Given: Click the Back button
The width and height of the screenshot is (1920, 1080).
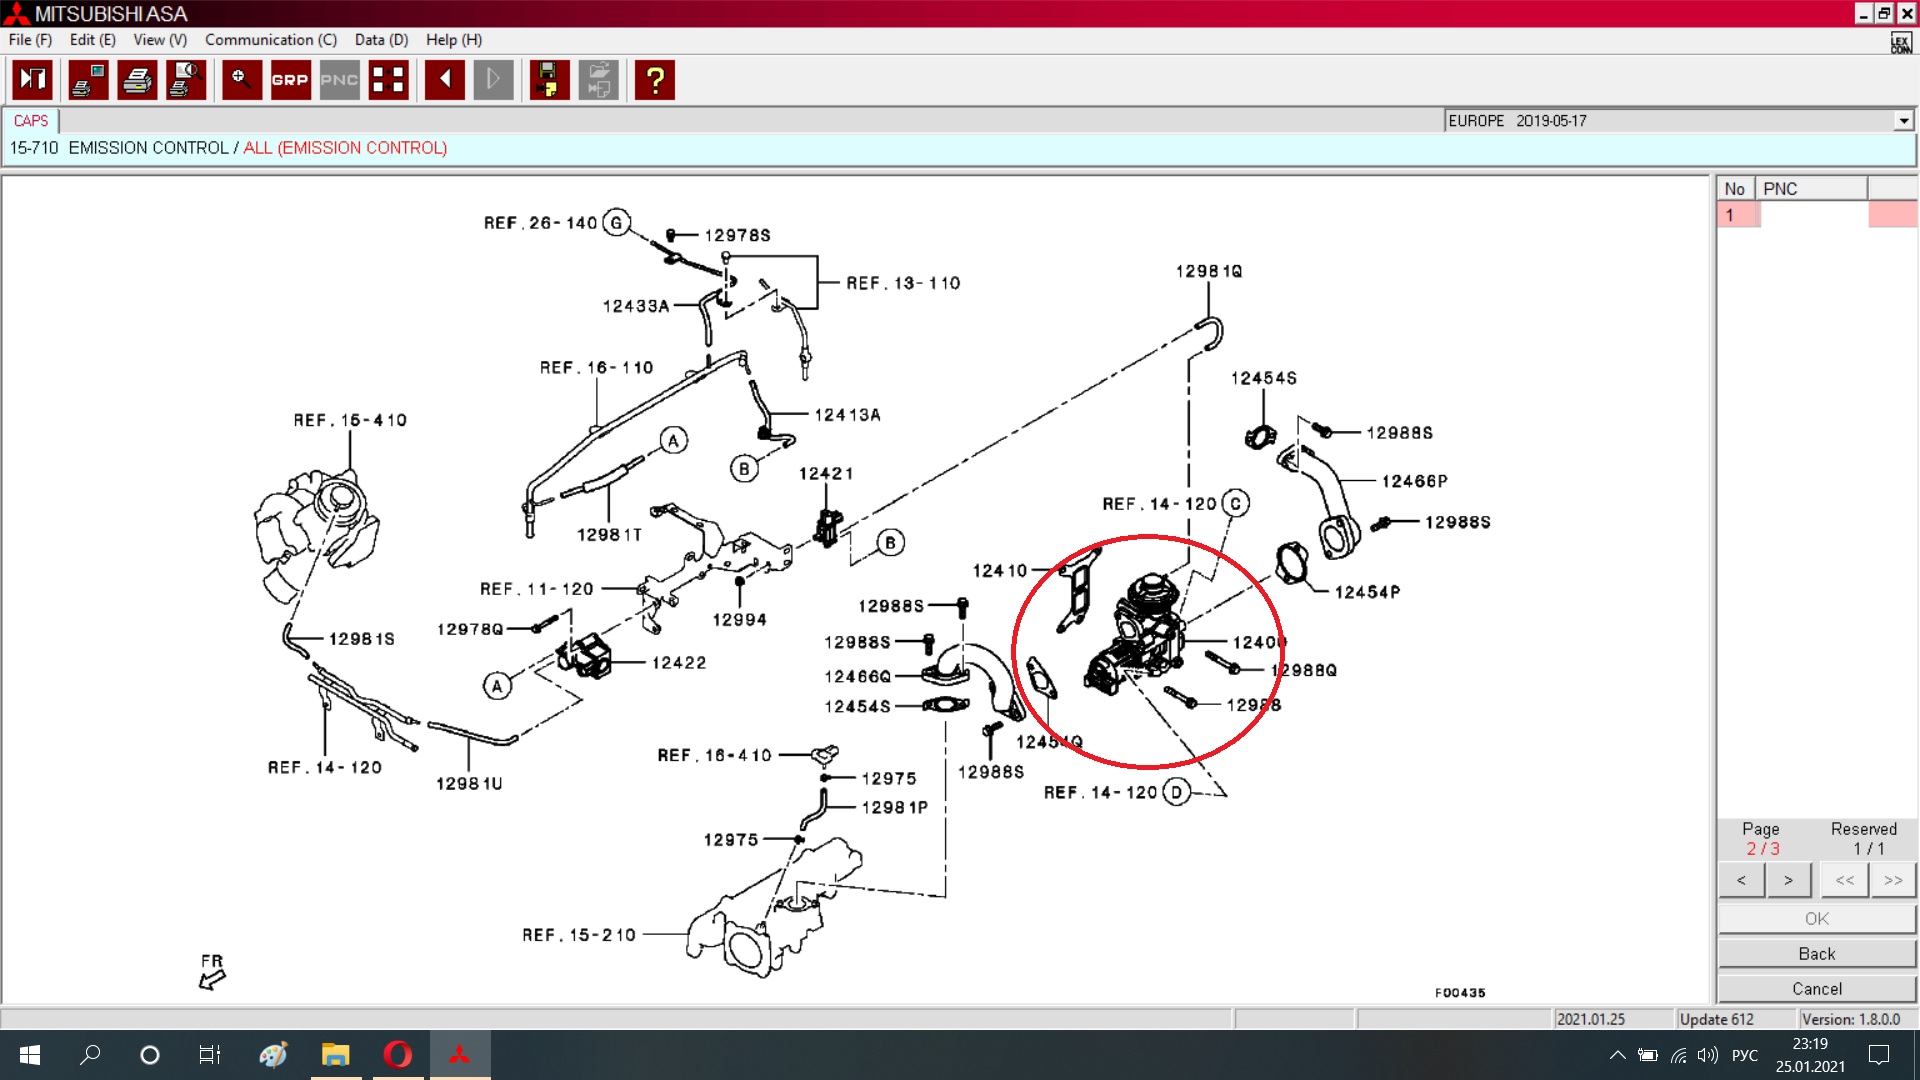Looking at the screenshot, I should point(1816,954).
